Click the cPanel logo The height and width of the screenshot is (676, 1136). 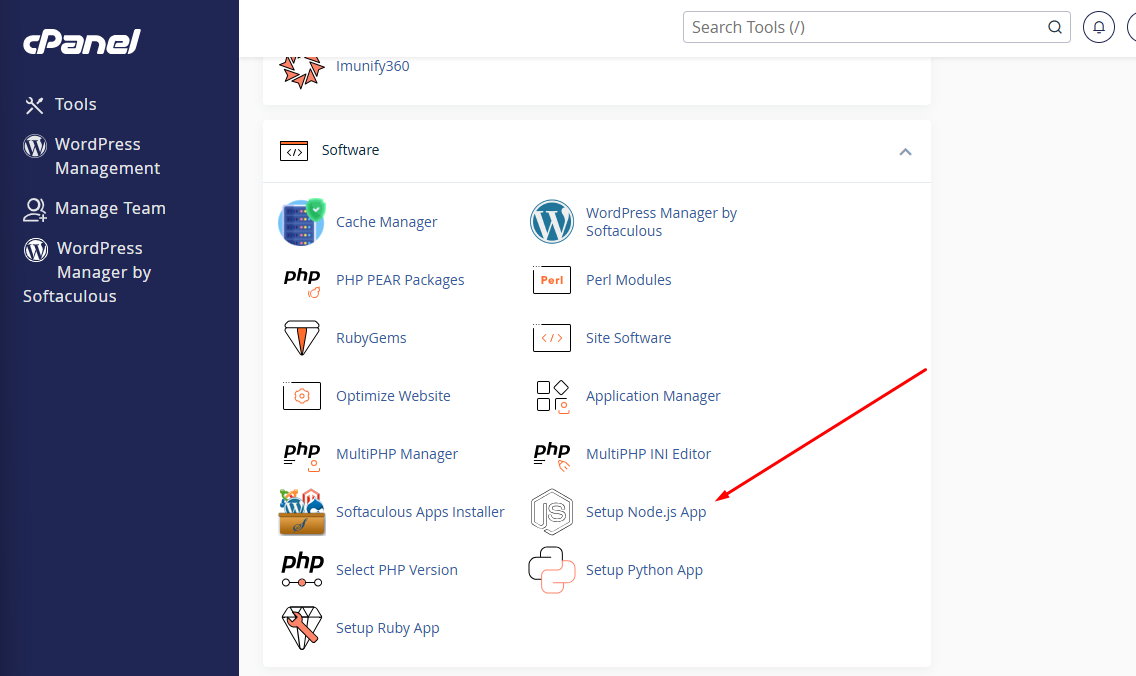coord(82,42)
